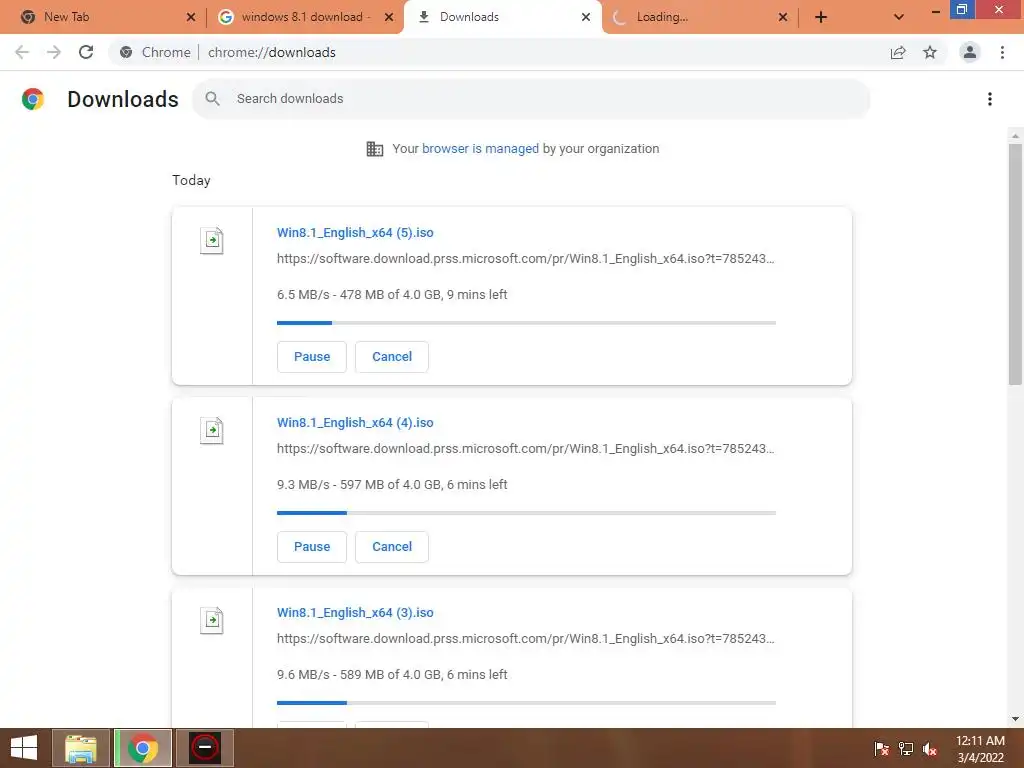1024x768 pixels.
Task: Pause the Win8.1_English_x64 (4).iso download
Action: [x=312, y=547]
